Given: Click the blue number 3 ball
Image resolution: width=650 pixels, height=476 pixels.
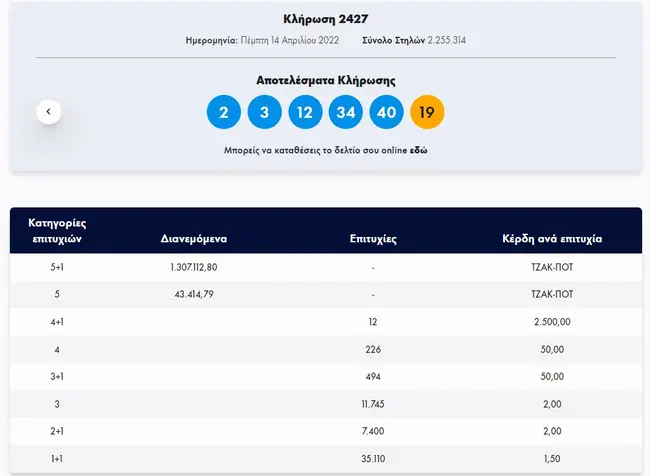Looking at the screenshot, I should (264, 111).
